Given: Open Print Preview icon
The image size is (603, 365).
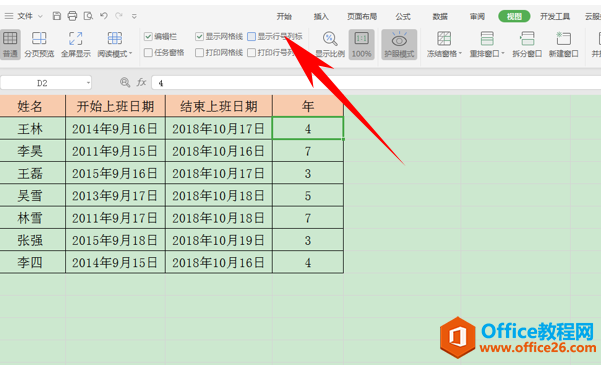Looking at the screenshot, I should point(88,16).
